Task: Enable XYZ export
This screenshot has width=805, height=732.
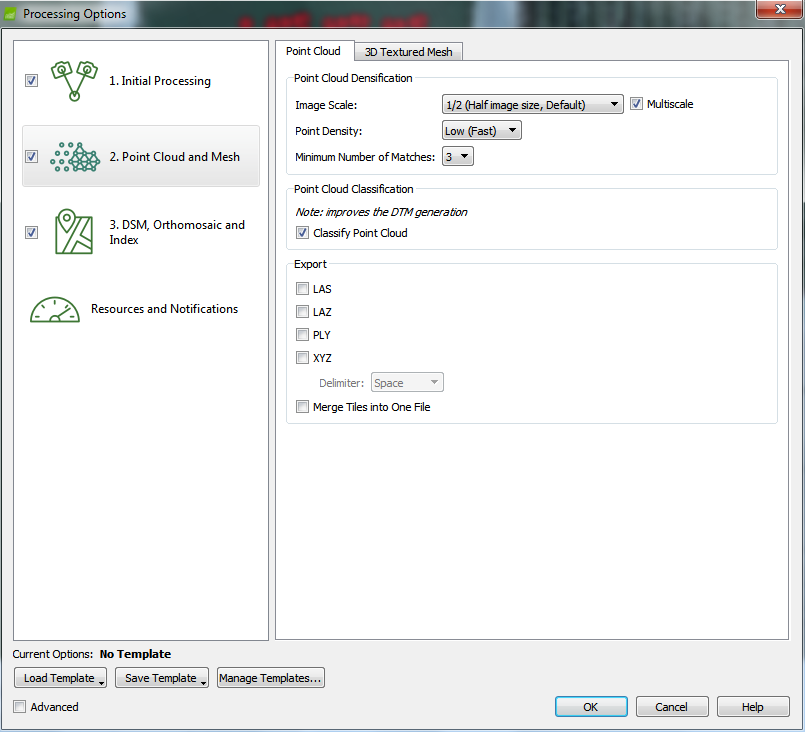Action: [x=302, y=358]
